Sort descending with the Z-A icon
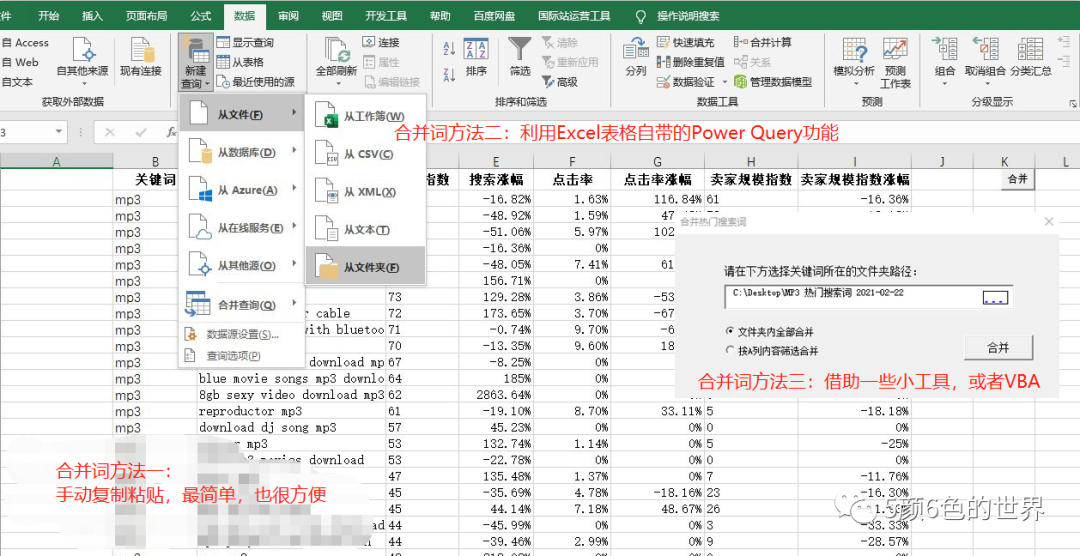This screenshot has height=556, width=1080. coord(449,75)
